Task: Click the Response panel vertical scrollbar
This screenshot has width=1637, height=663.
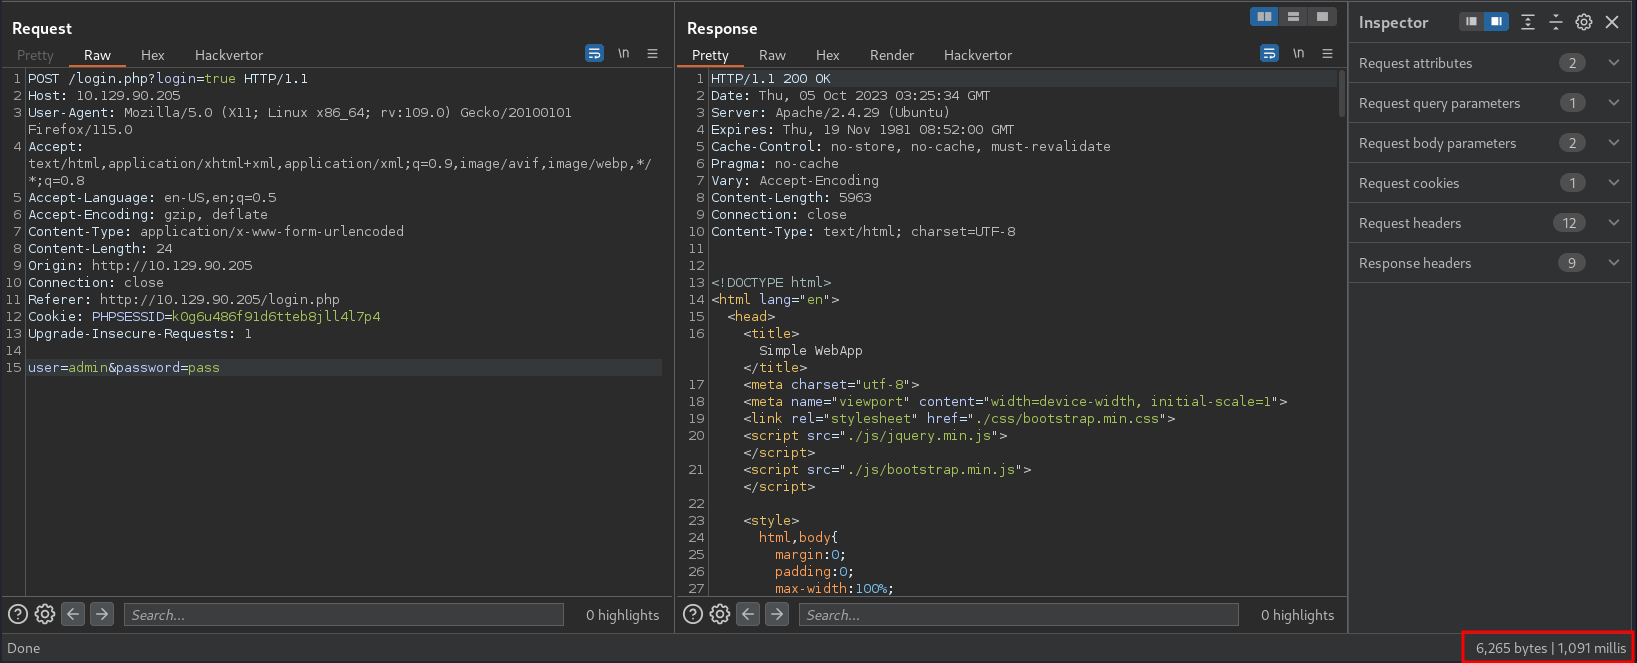Action: pyautogui.click(x=1342, y=95)
